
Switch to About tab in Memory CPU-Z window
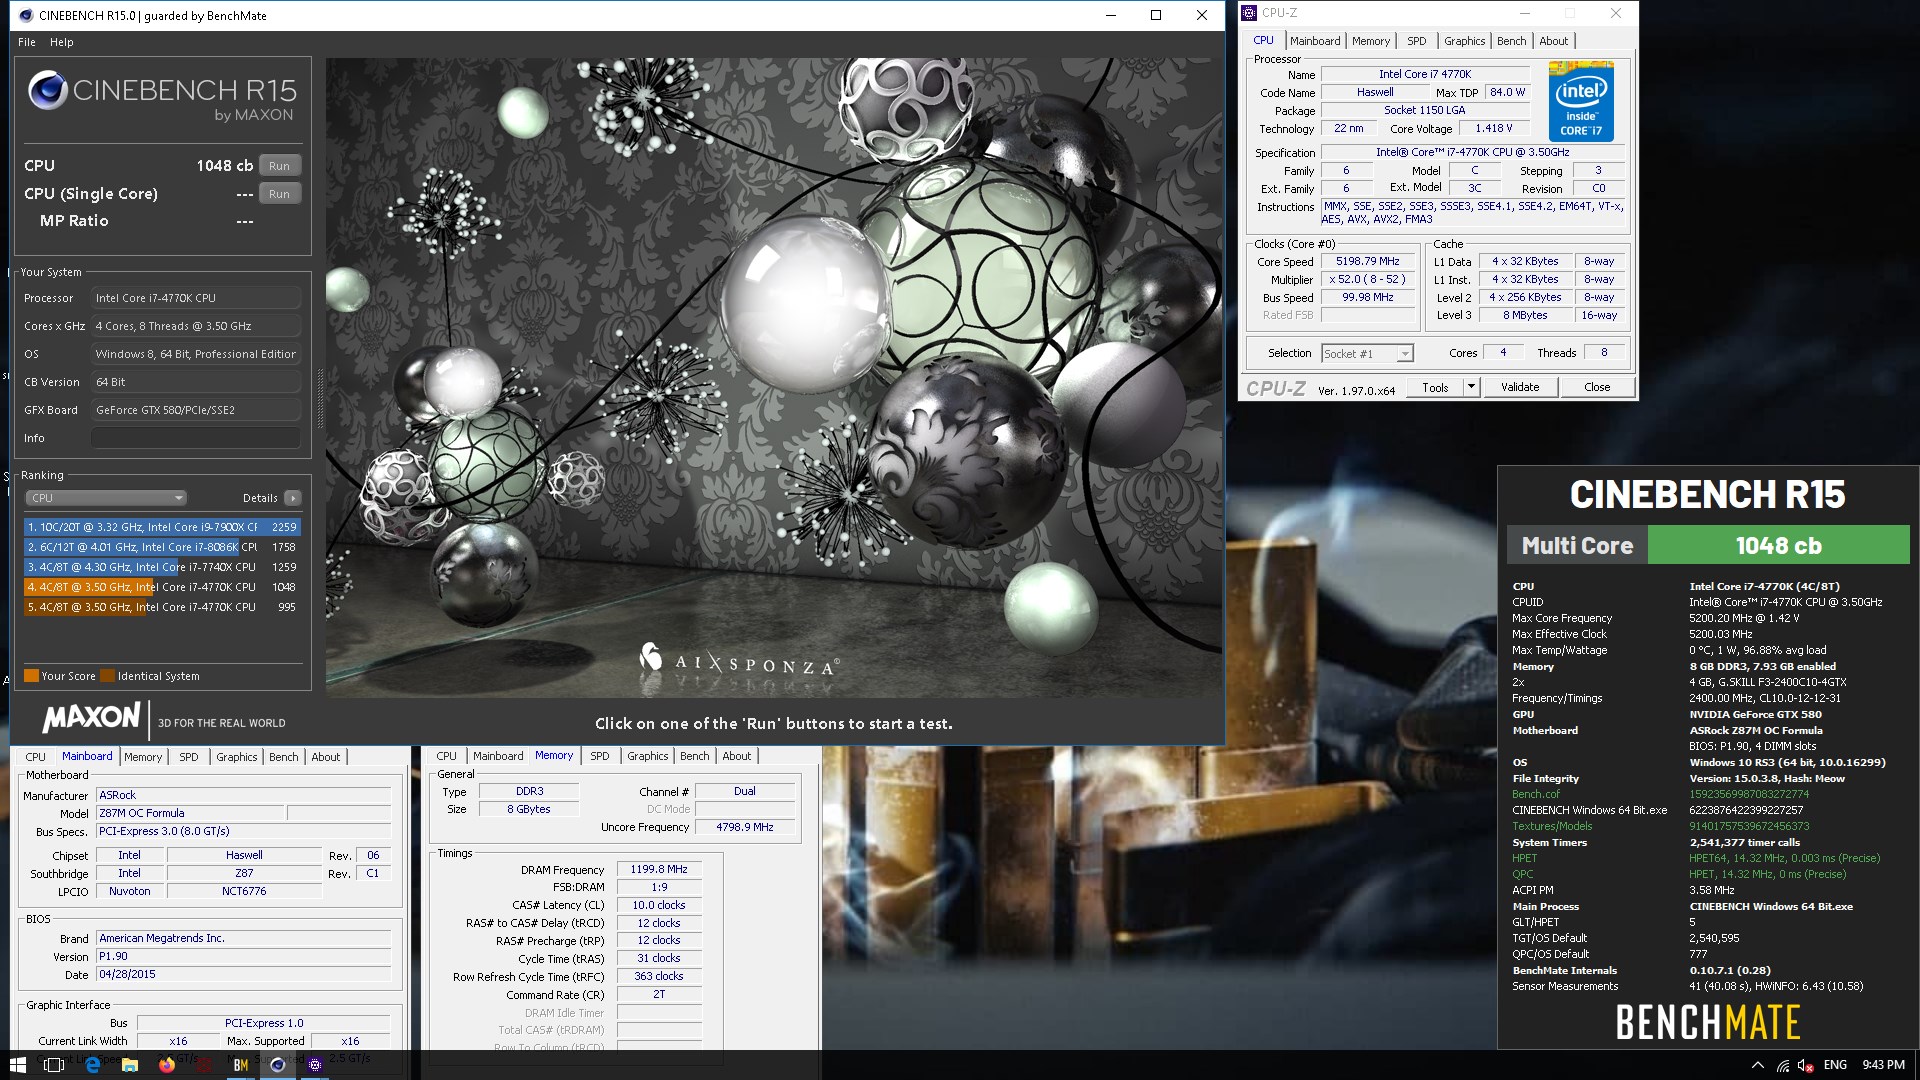(736, 756)
